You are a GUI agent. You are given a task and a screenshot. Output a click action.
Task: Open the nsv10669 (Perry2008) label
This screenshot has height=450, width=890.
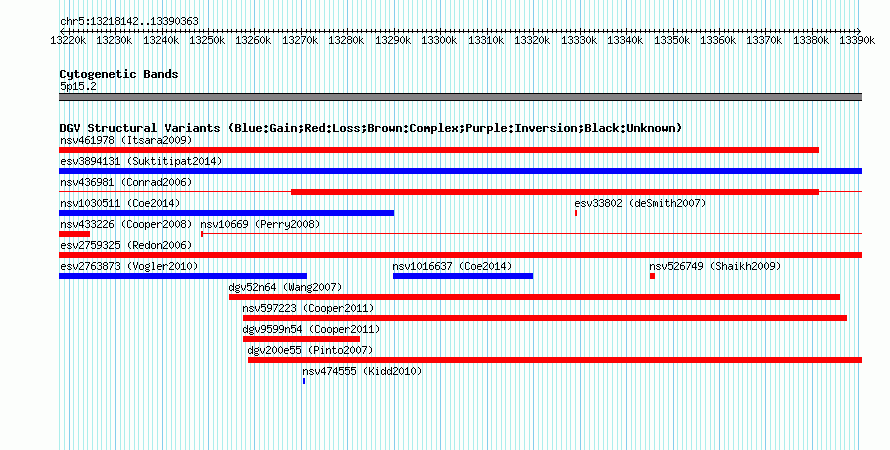pos(261,224)
